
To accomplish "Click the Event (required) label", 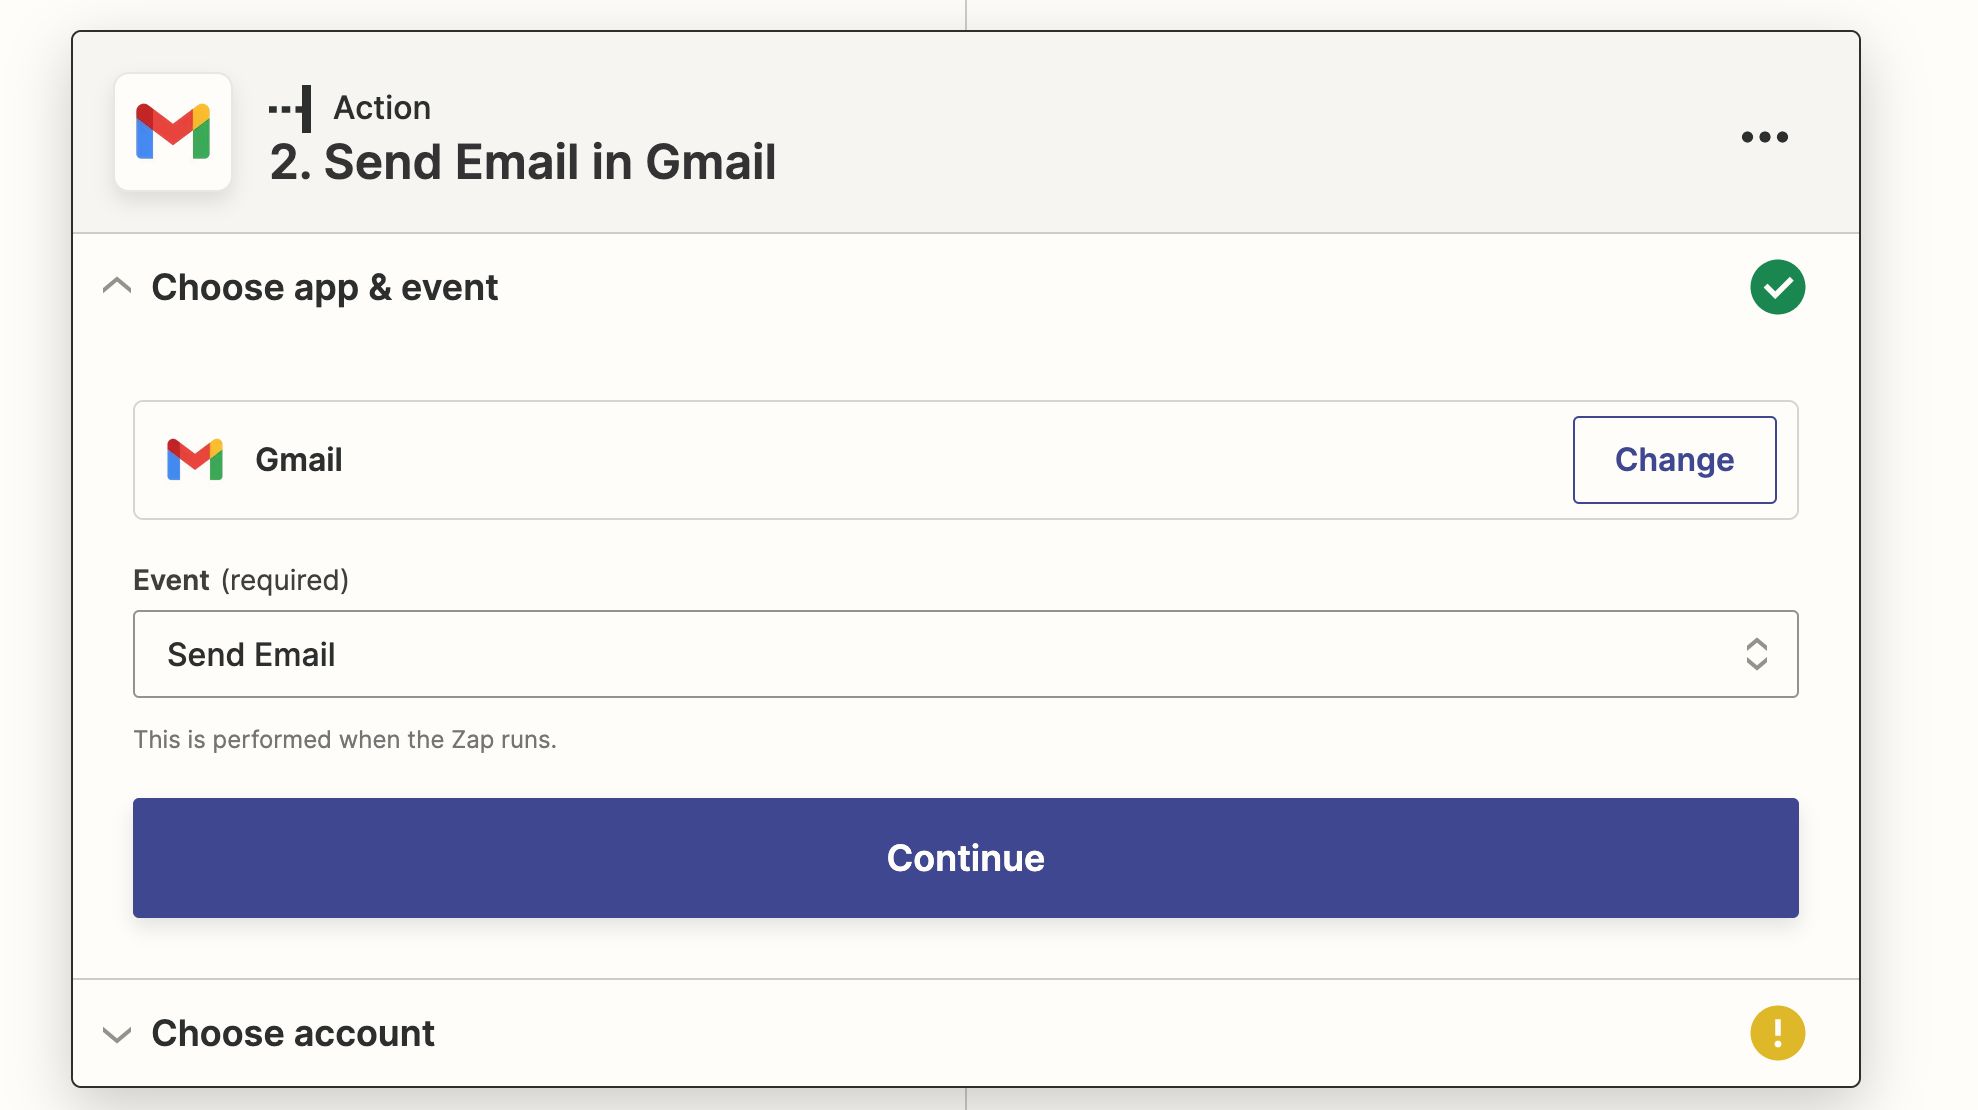I will pyautogui.click(x=241, y=580).
